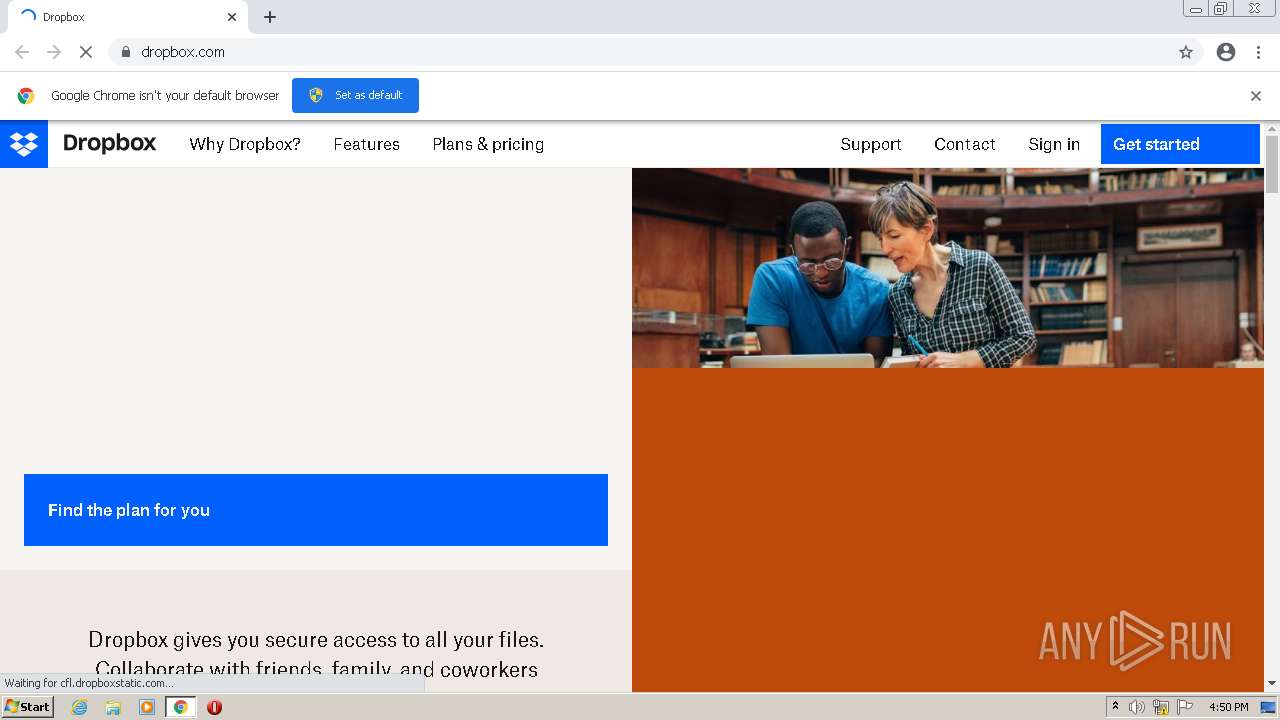Click 'Dropbox gives you secure access' text
Image resolution: width=1280 pixels, height=720 pixels.
tap(316, 639)
